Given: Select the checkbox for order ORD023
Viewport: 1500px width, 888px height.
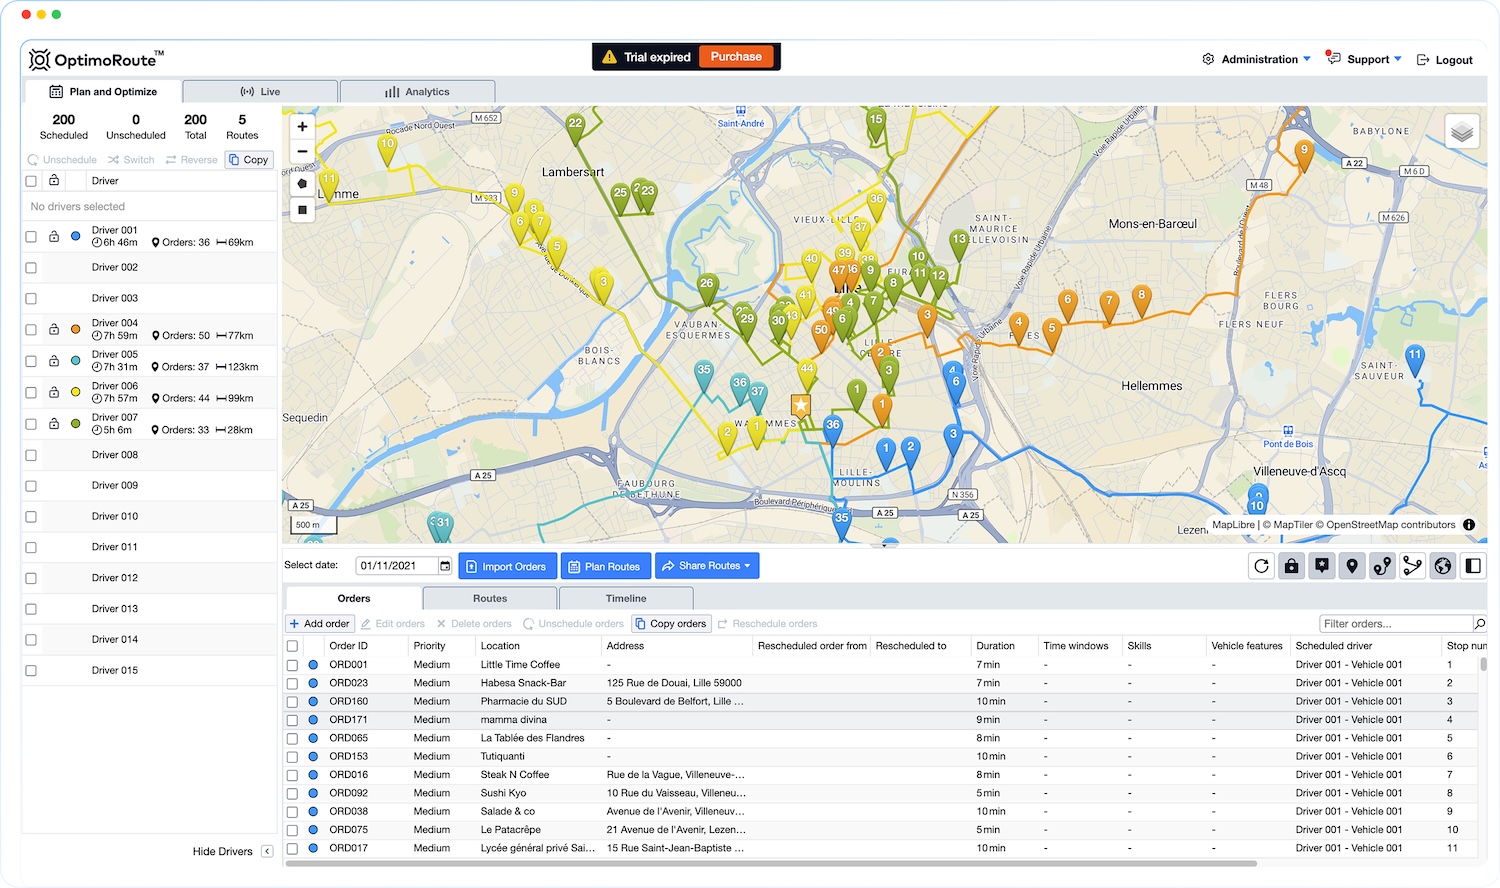Looking at the screenshot, I should 293,683.
